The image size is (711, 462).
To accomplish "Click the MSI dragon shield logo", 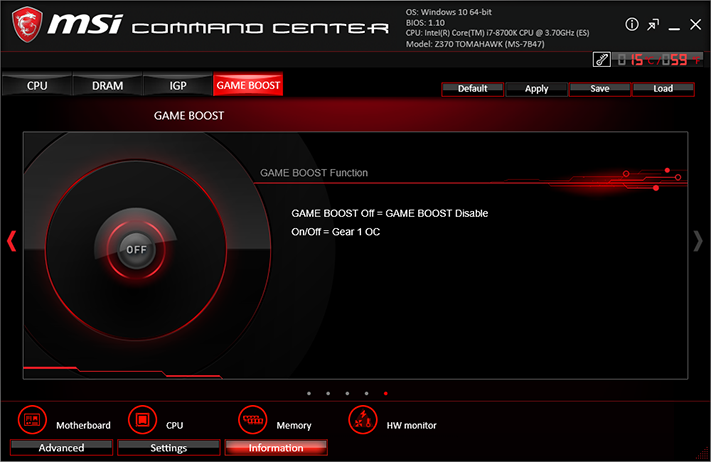I will pyautogui.click(x=27, y=24).
